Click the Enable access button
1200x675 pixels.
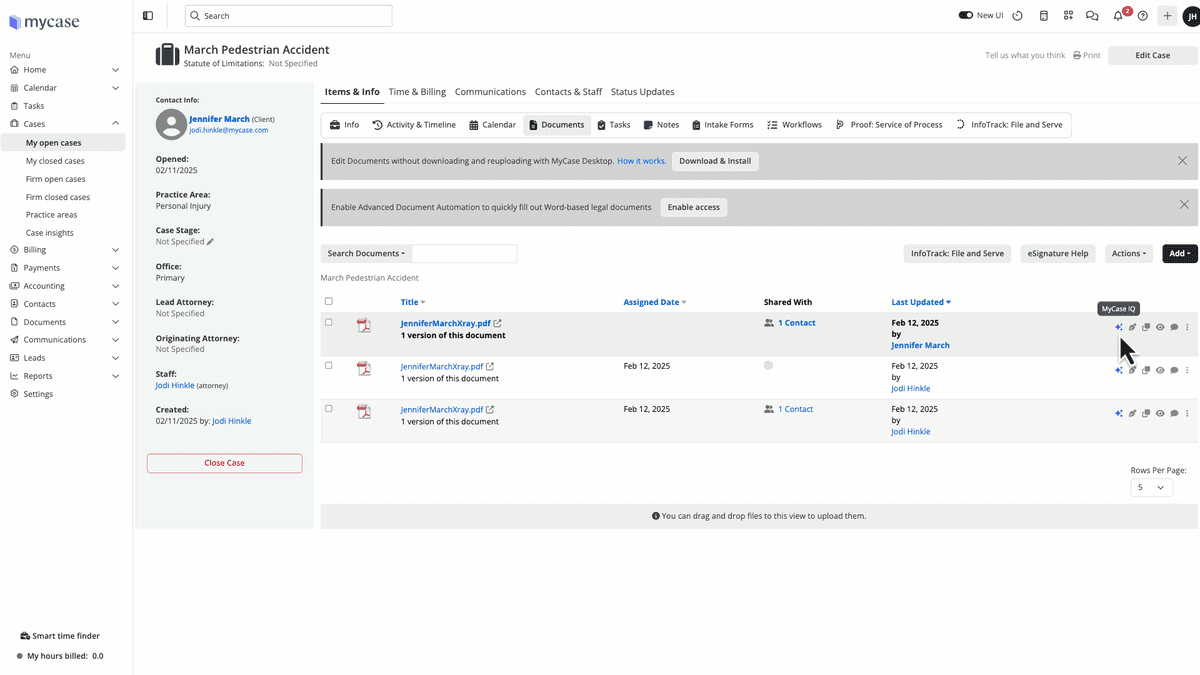[x=693, y=207]
